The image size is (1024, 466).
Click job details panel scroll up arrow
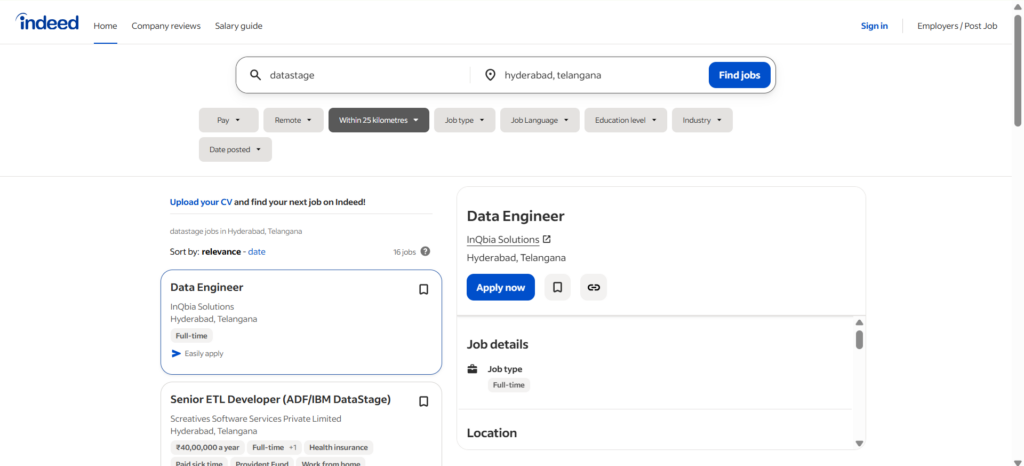click(x=859, y=322)
